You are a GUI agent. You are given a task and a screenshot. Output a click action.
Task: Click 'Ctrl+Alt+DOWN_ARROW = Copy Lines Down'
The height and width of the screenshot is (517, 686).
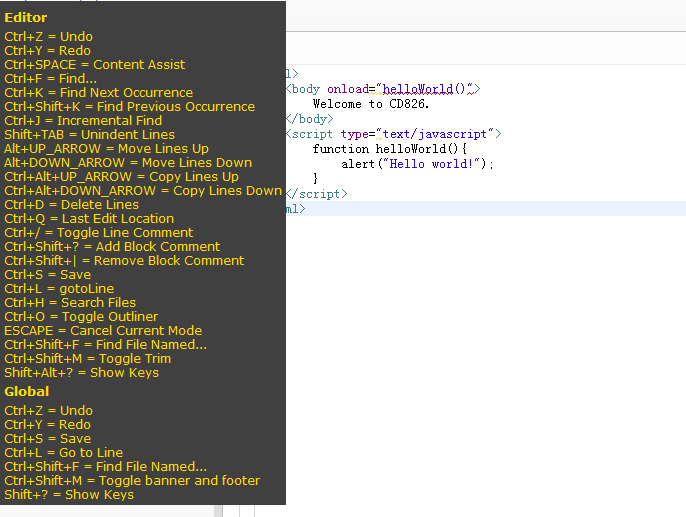tap(143, 191)
